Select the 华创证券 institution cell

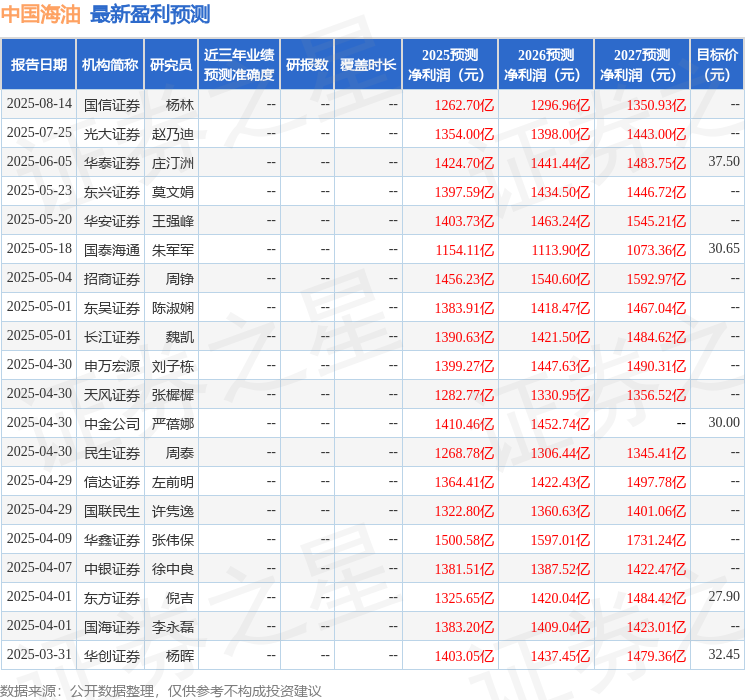pyautogui.click(x=112, y=656)
